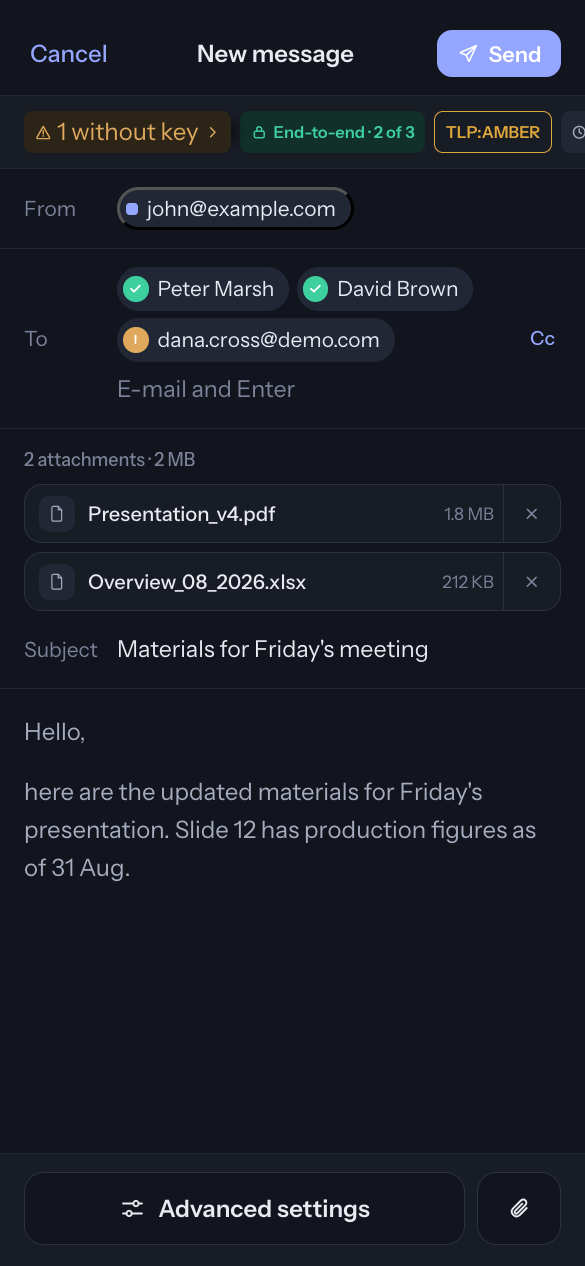The height and width of the screenshot is (1266, 585).
Task: Open the From sender john@example.com selector
Action: click(235, 209)
